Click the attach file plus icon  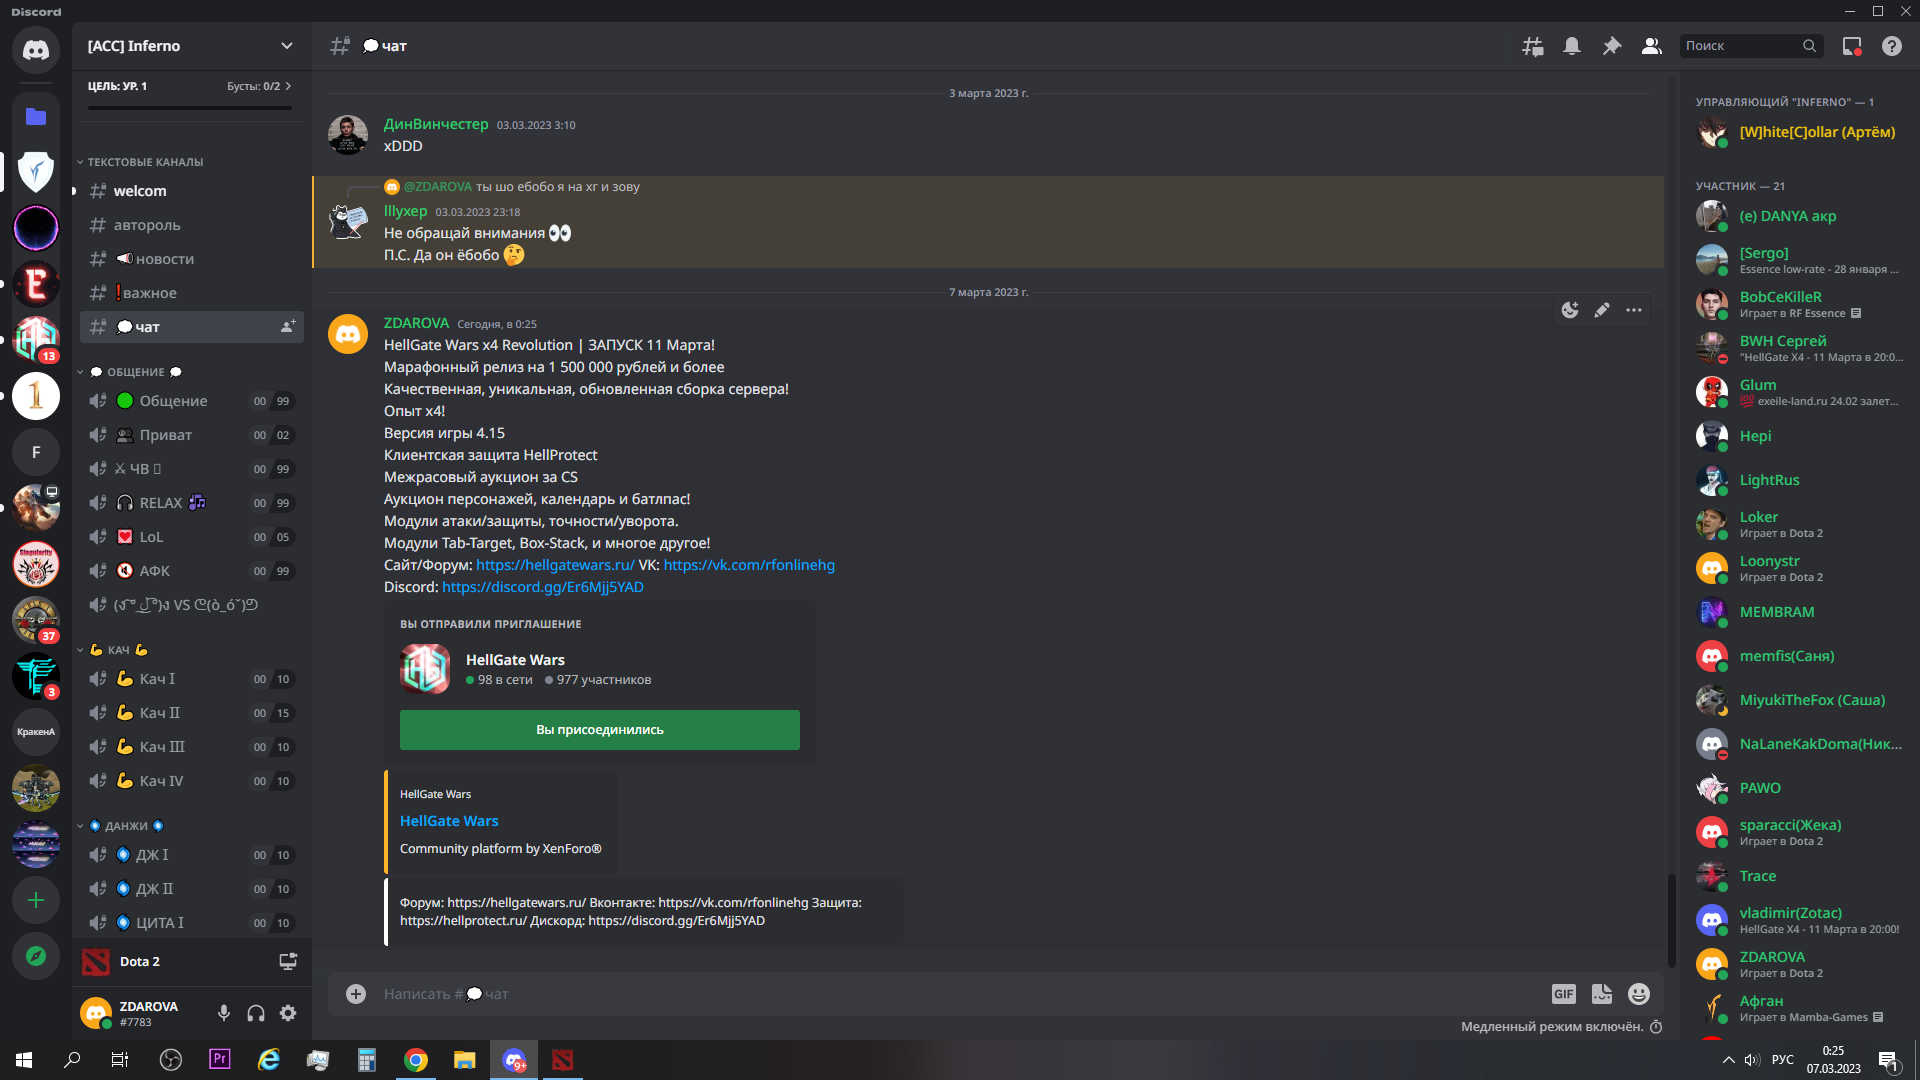pos(356,994)
